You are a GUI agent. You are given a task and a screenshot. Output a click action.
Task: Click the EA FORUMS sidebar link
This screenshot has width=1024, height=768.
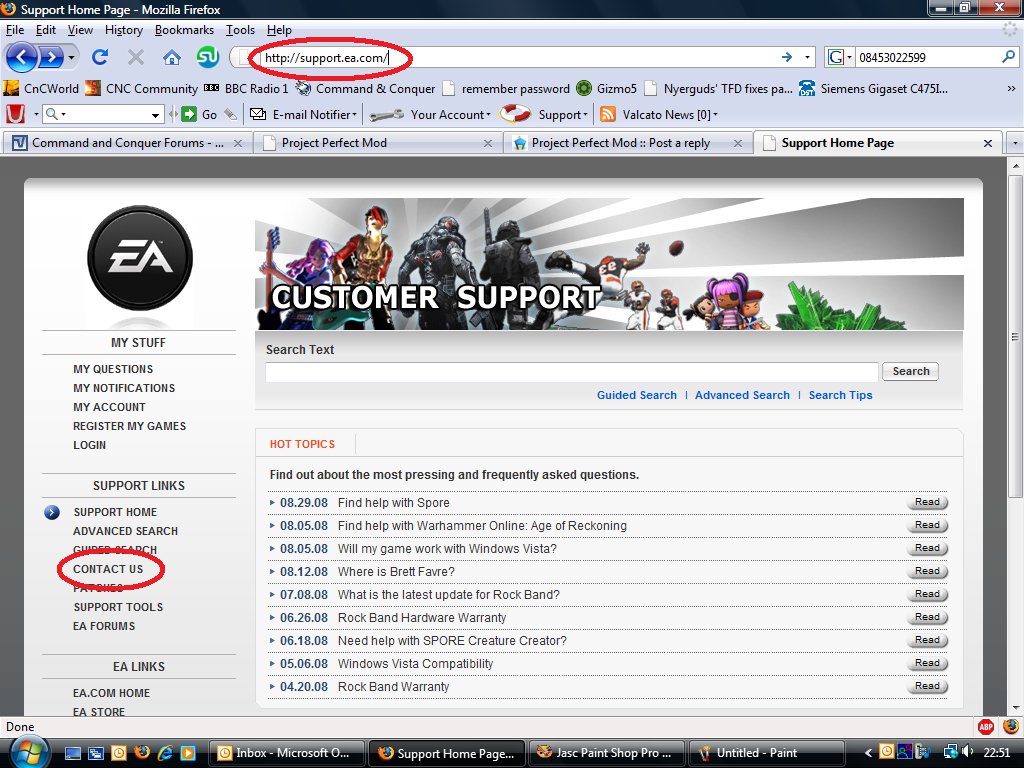(104, 626)
